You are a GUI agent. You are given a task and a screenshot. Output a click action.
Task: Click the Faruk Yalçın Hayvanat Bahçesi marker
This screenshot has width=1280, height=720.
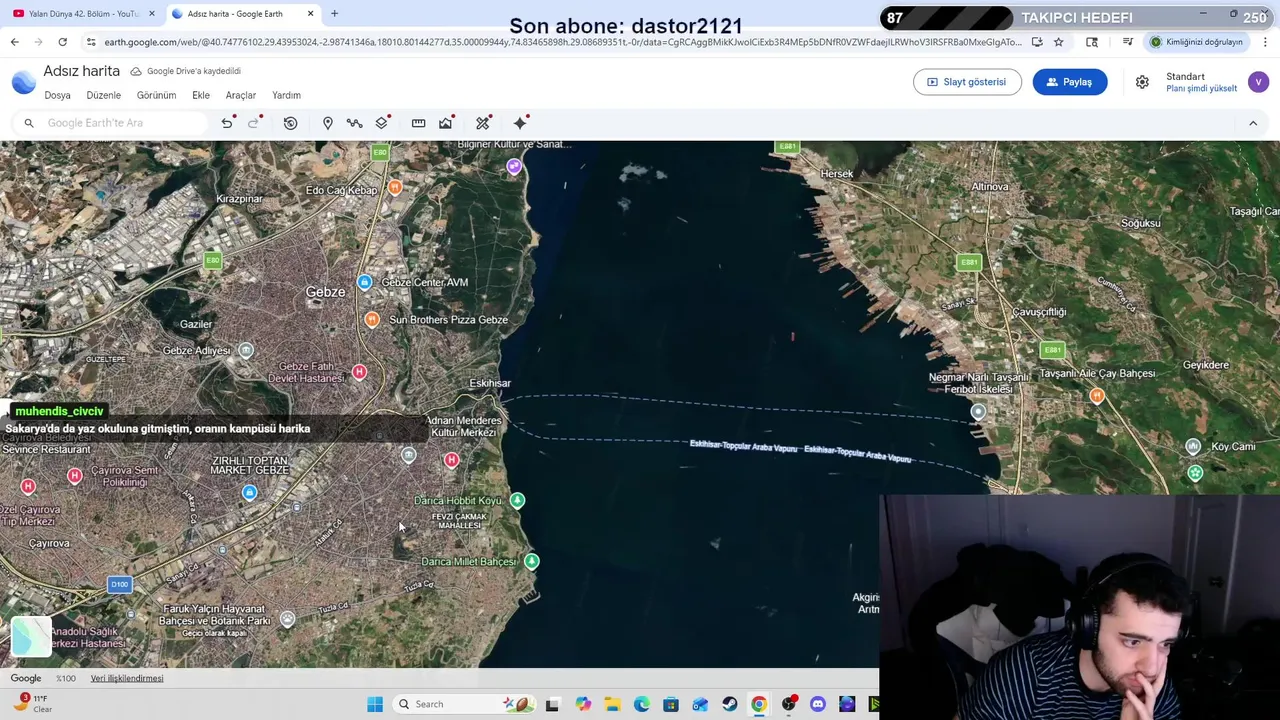(288, 619)
